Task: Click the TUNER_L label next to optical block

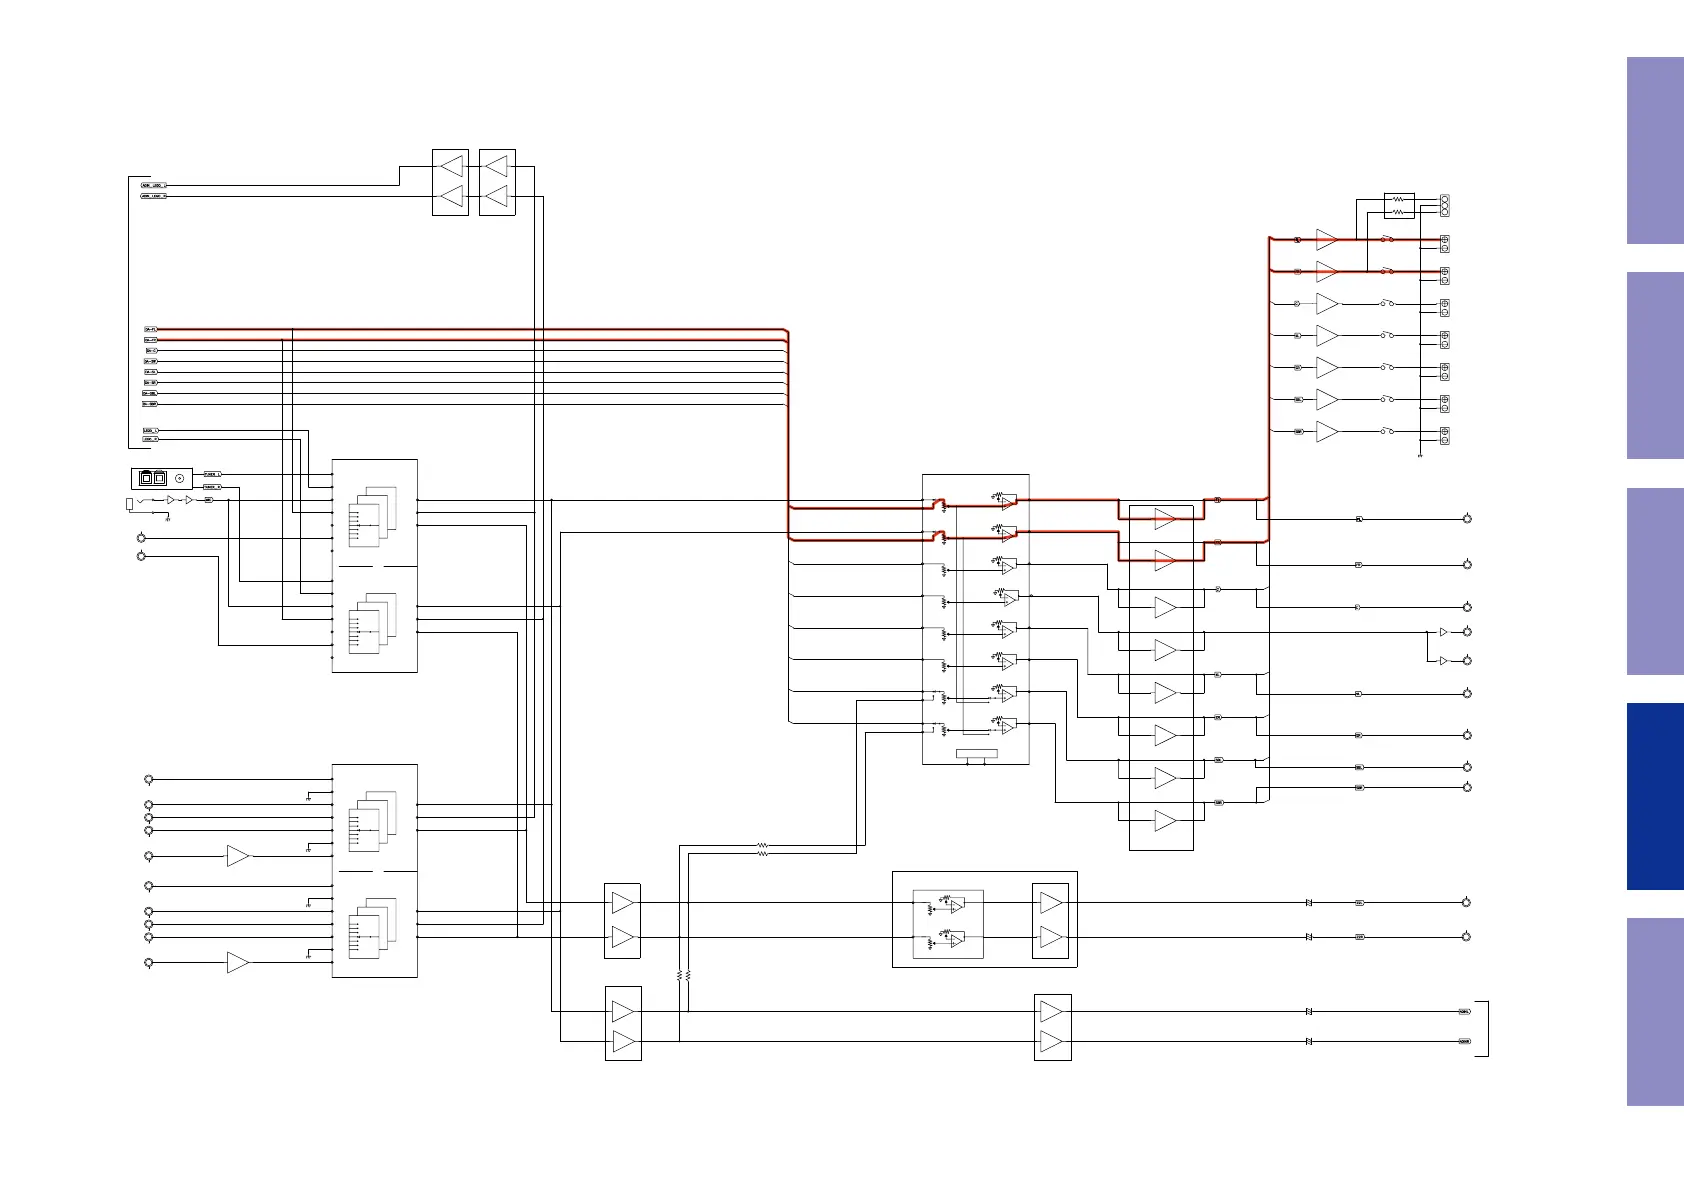Action: tap(212, 474)
